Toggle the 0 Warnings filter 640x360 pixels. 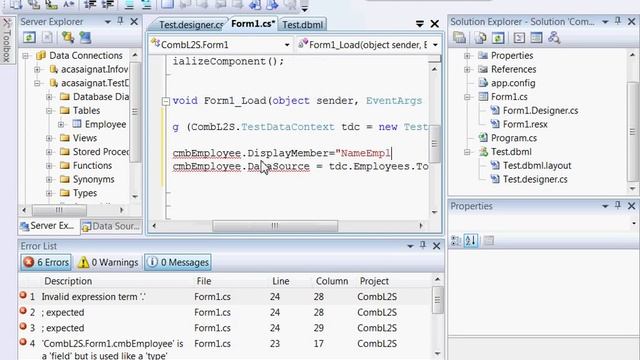pos(108,262)
